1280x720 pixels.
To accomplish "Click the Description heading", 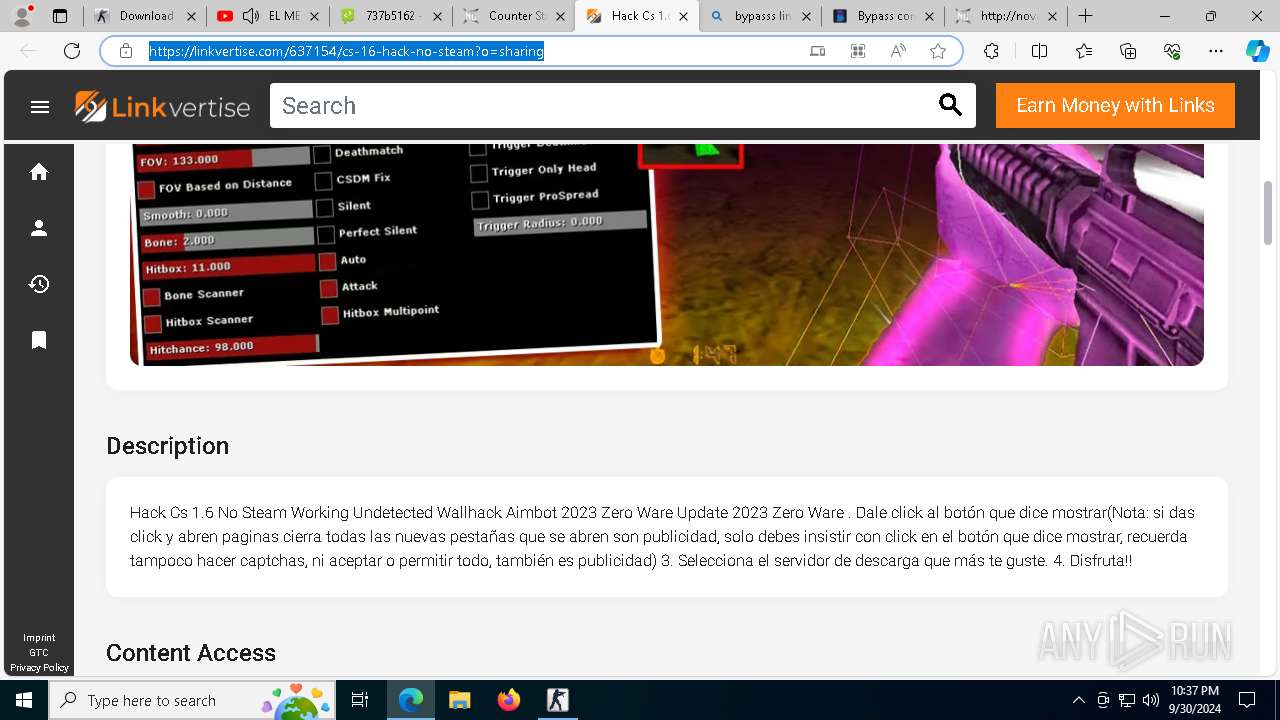I will click(x=167, y=446).
